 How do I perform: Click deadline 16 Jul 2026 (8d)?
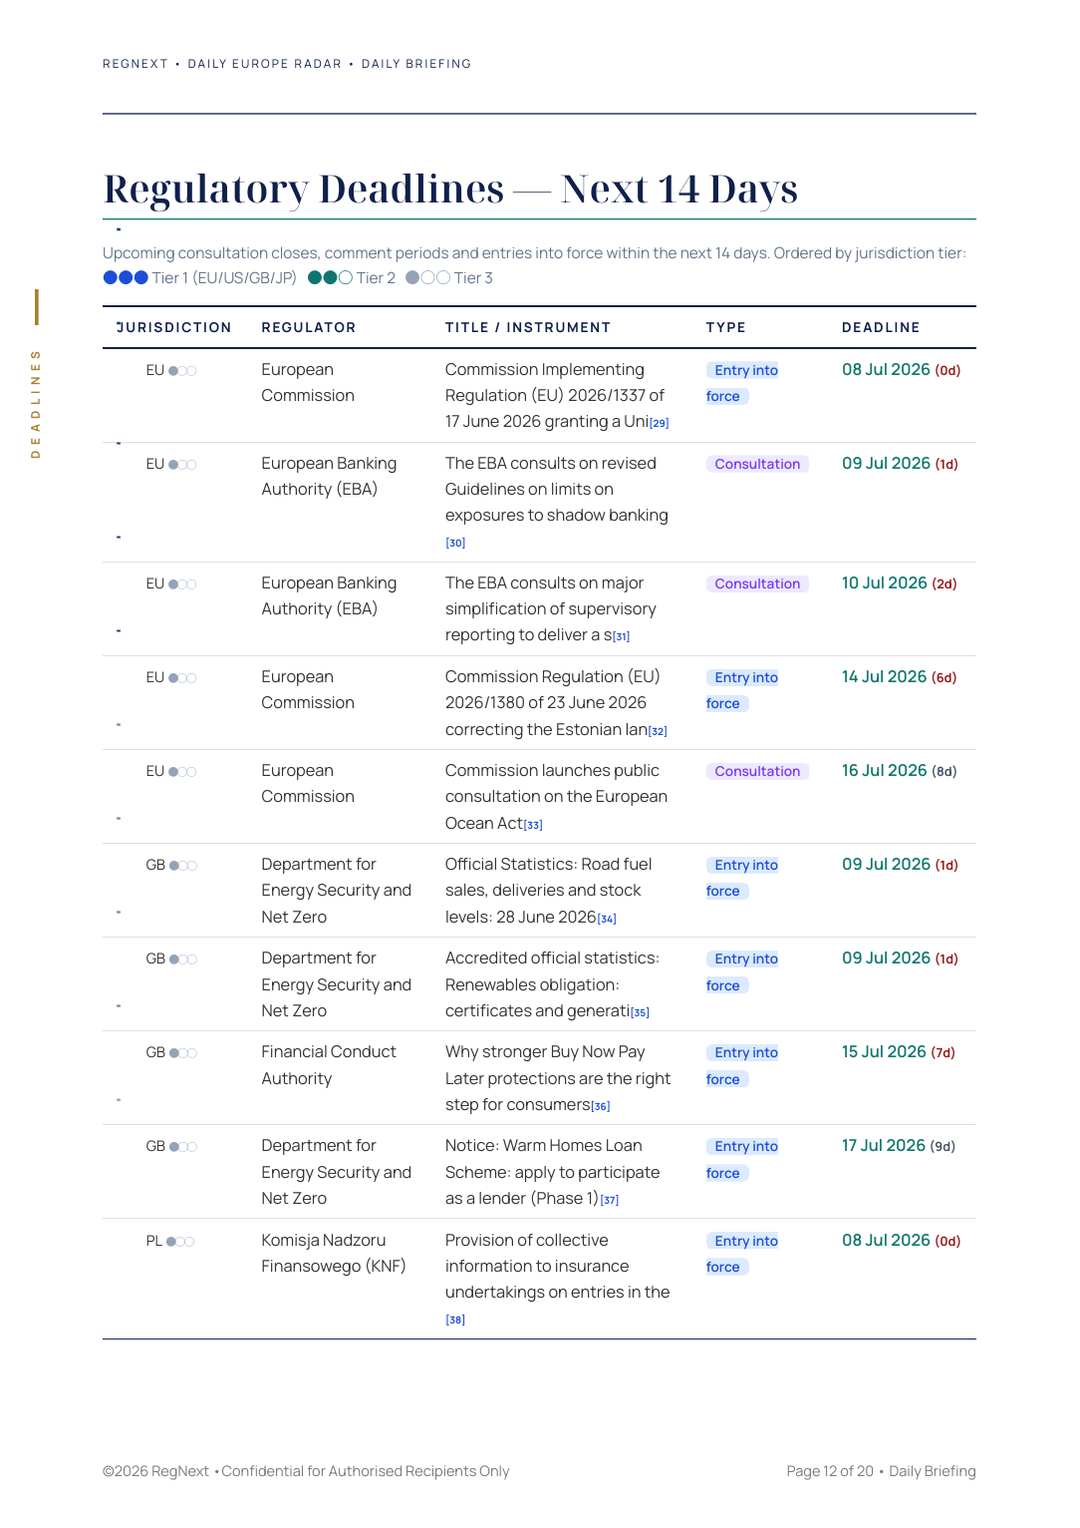click(899, 771)
